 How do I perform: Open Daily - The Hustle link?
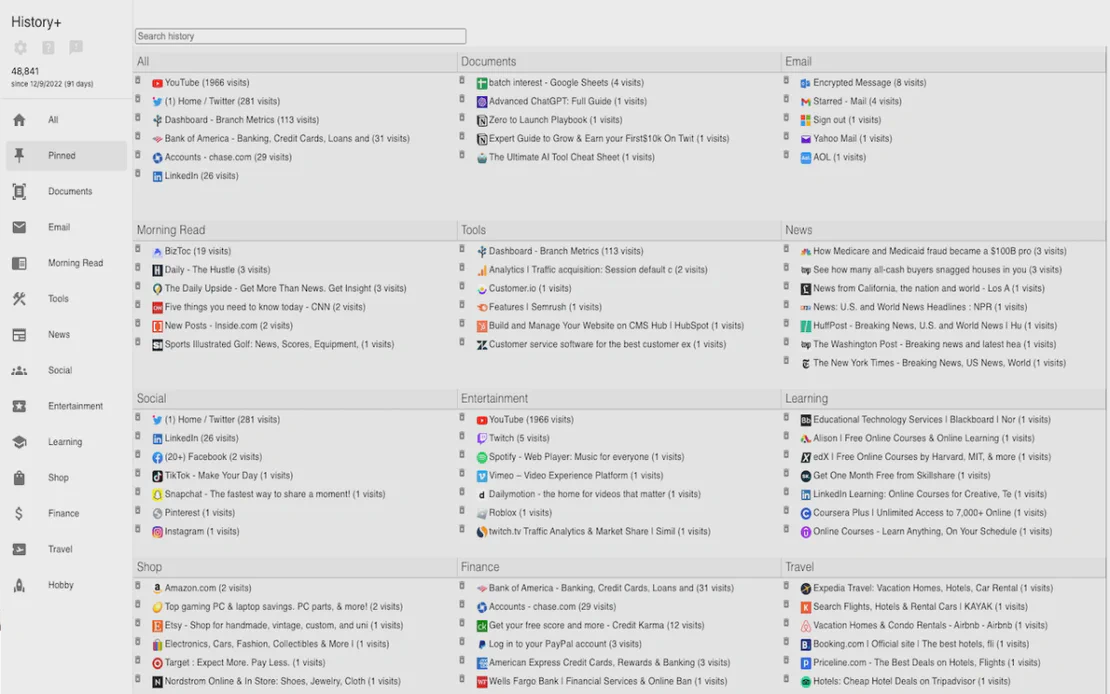pyautogui.click(x=217, y=270)
